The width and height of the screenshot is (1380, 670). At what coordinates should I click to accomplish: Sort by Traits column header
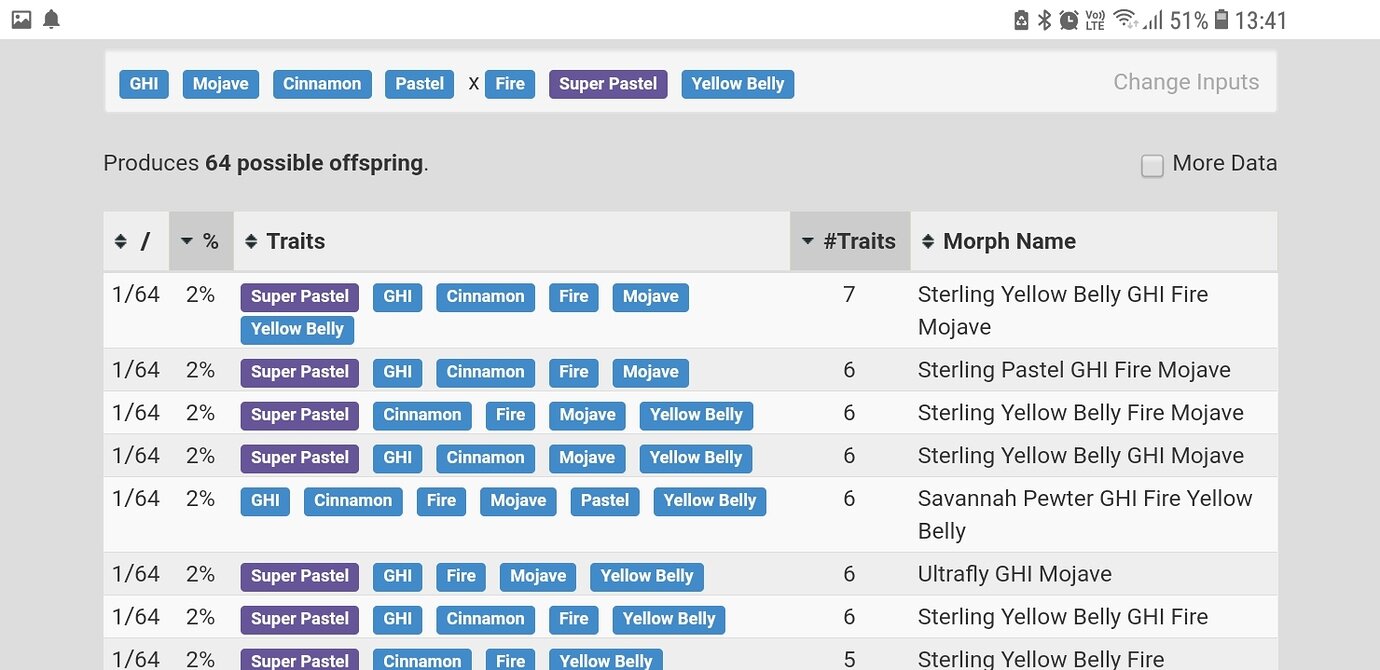coord(286,241)
